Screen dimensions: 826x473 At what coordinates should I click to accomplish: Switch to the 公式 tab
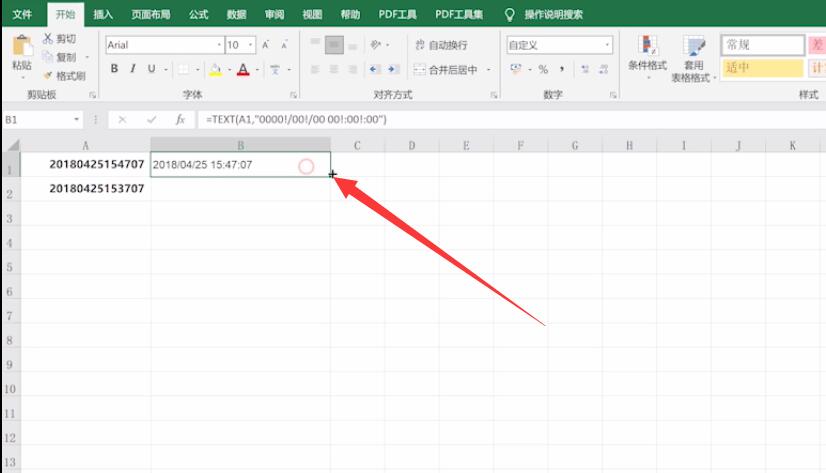pos(199,14)
